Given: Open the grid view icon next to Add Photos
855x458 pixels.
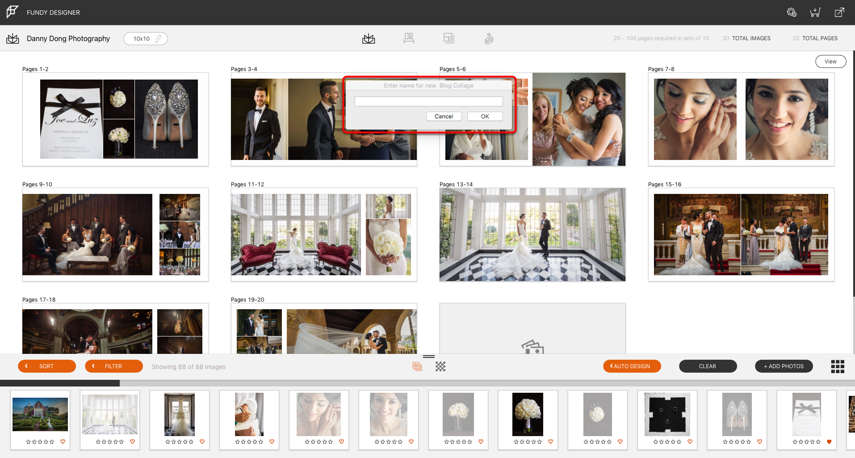Looking at the screenshot, I should [x=838, y=366].
